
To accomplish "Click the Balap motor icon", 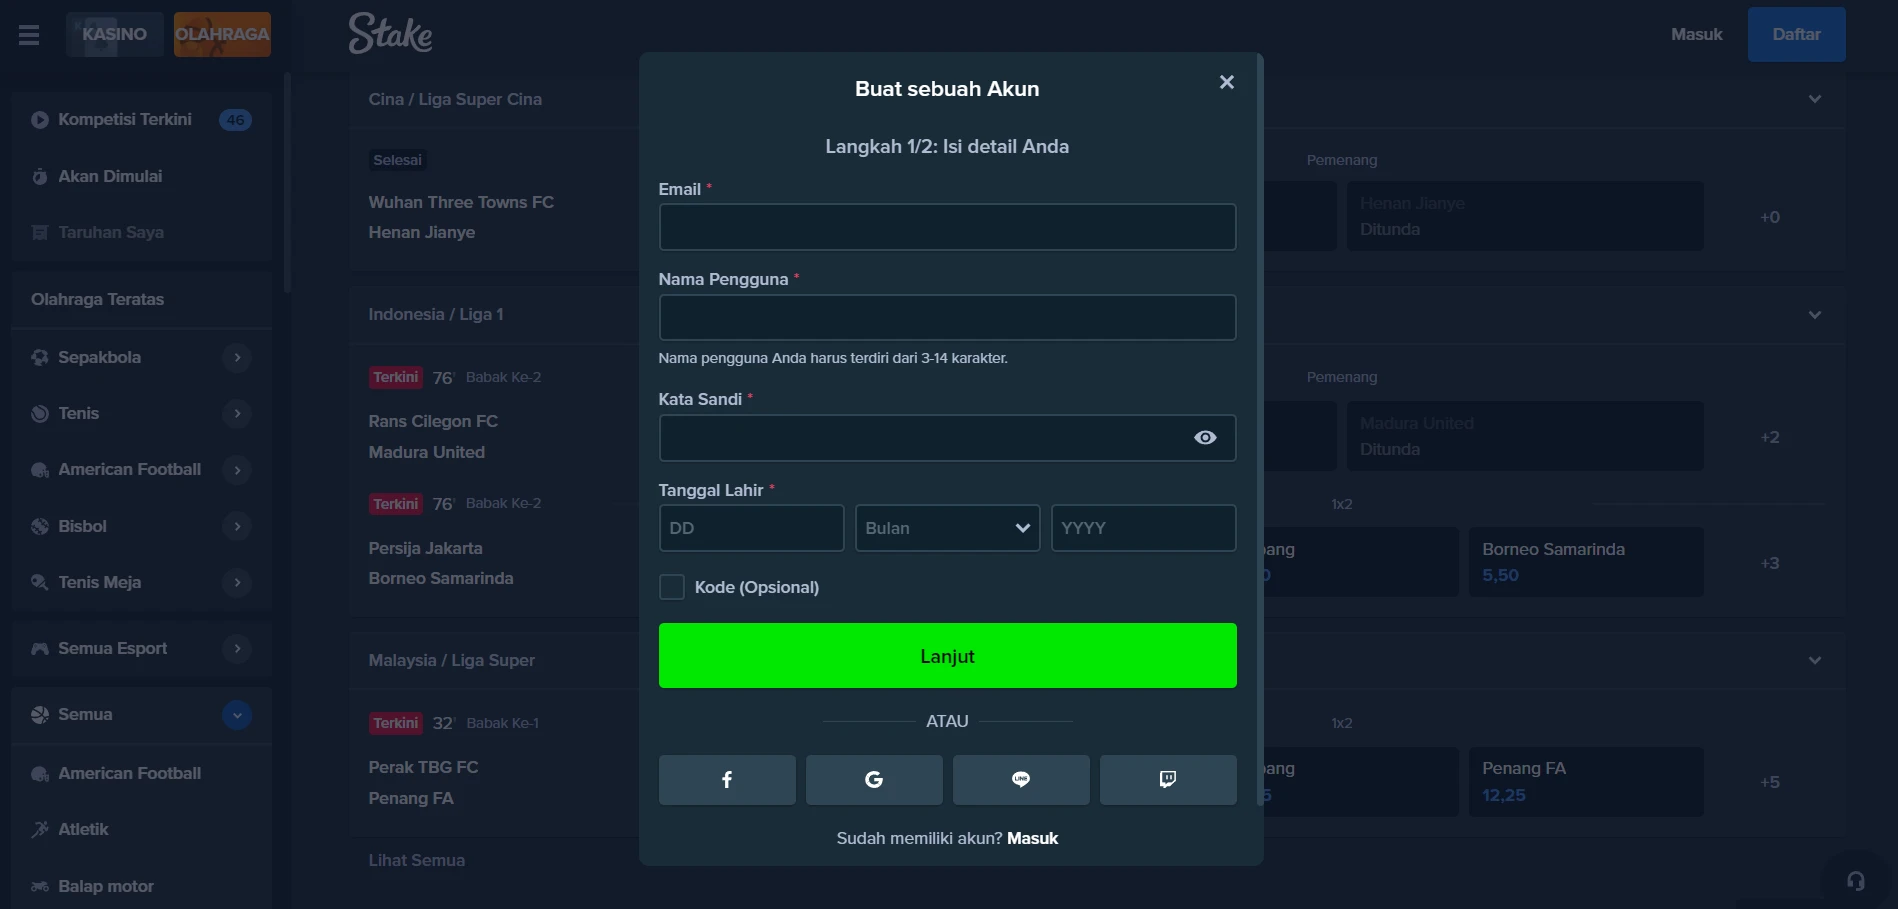I will coord(40,886).
